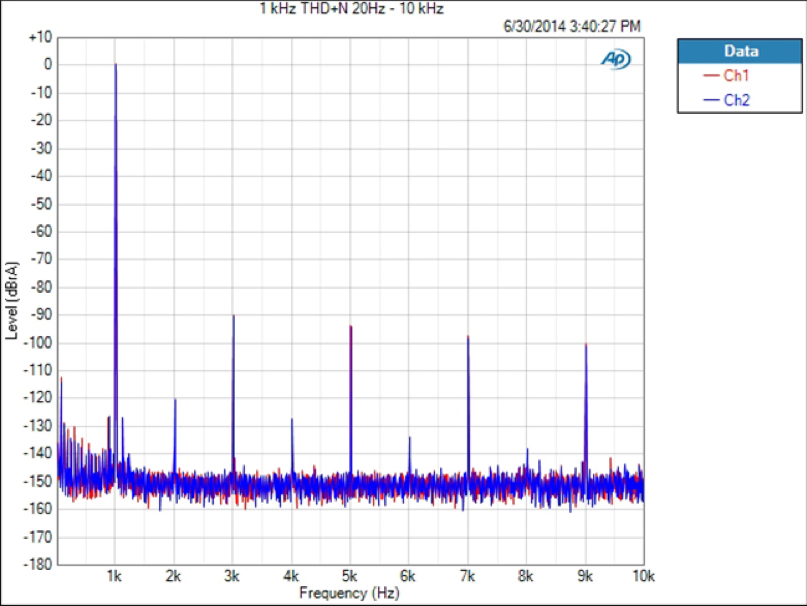The height and width of the screenshot is (606, 807).
Task: Click the Data legend header
Action: (740, 51)
